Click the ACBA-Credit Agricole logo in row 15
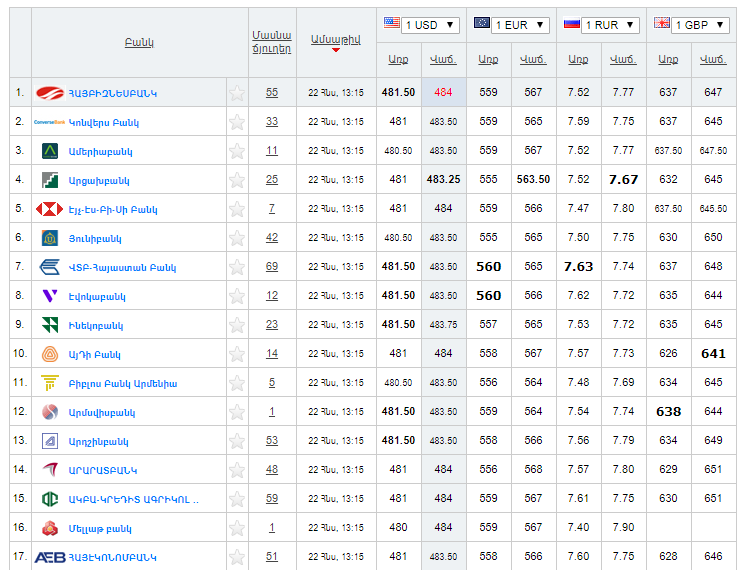Viewport: 745px width, 570px height. pos(50,499)
